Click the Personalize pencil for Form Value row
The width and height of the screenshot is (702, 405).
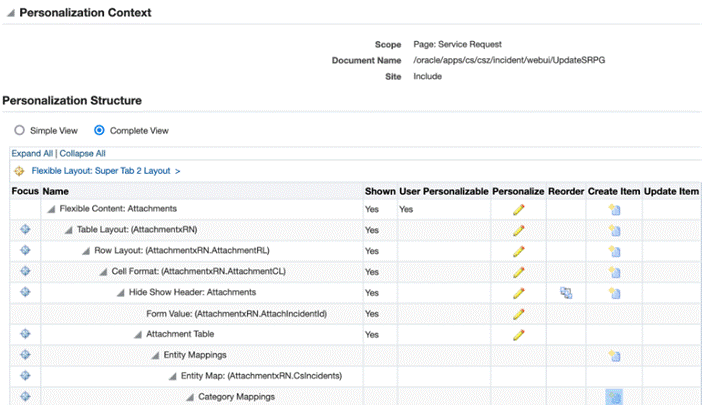[x=518, y=314]
